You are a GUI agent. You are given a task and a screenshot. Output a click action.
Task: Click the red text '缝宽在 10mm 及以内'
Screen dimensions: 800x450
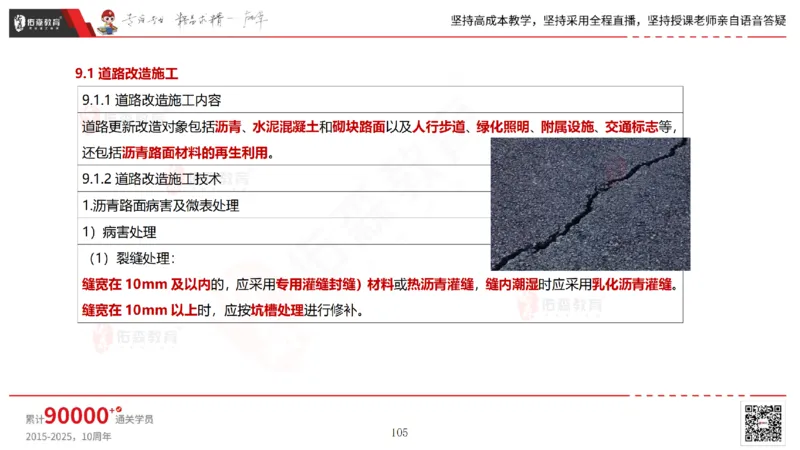pyautogui.click(x=146, y=284)
